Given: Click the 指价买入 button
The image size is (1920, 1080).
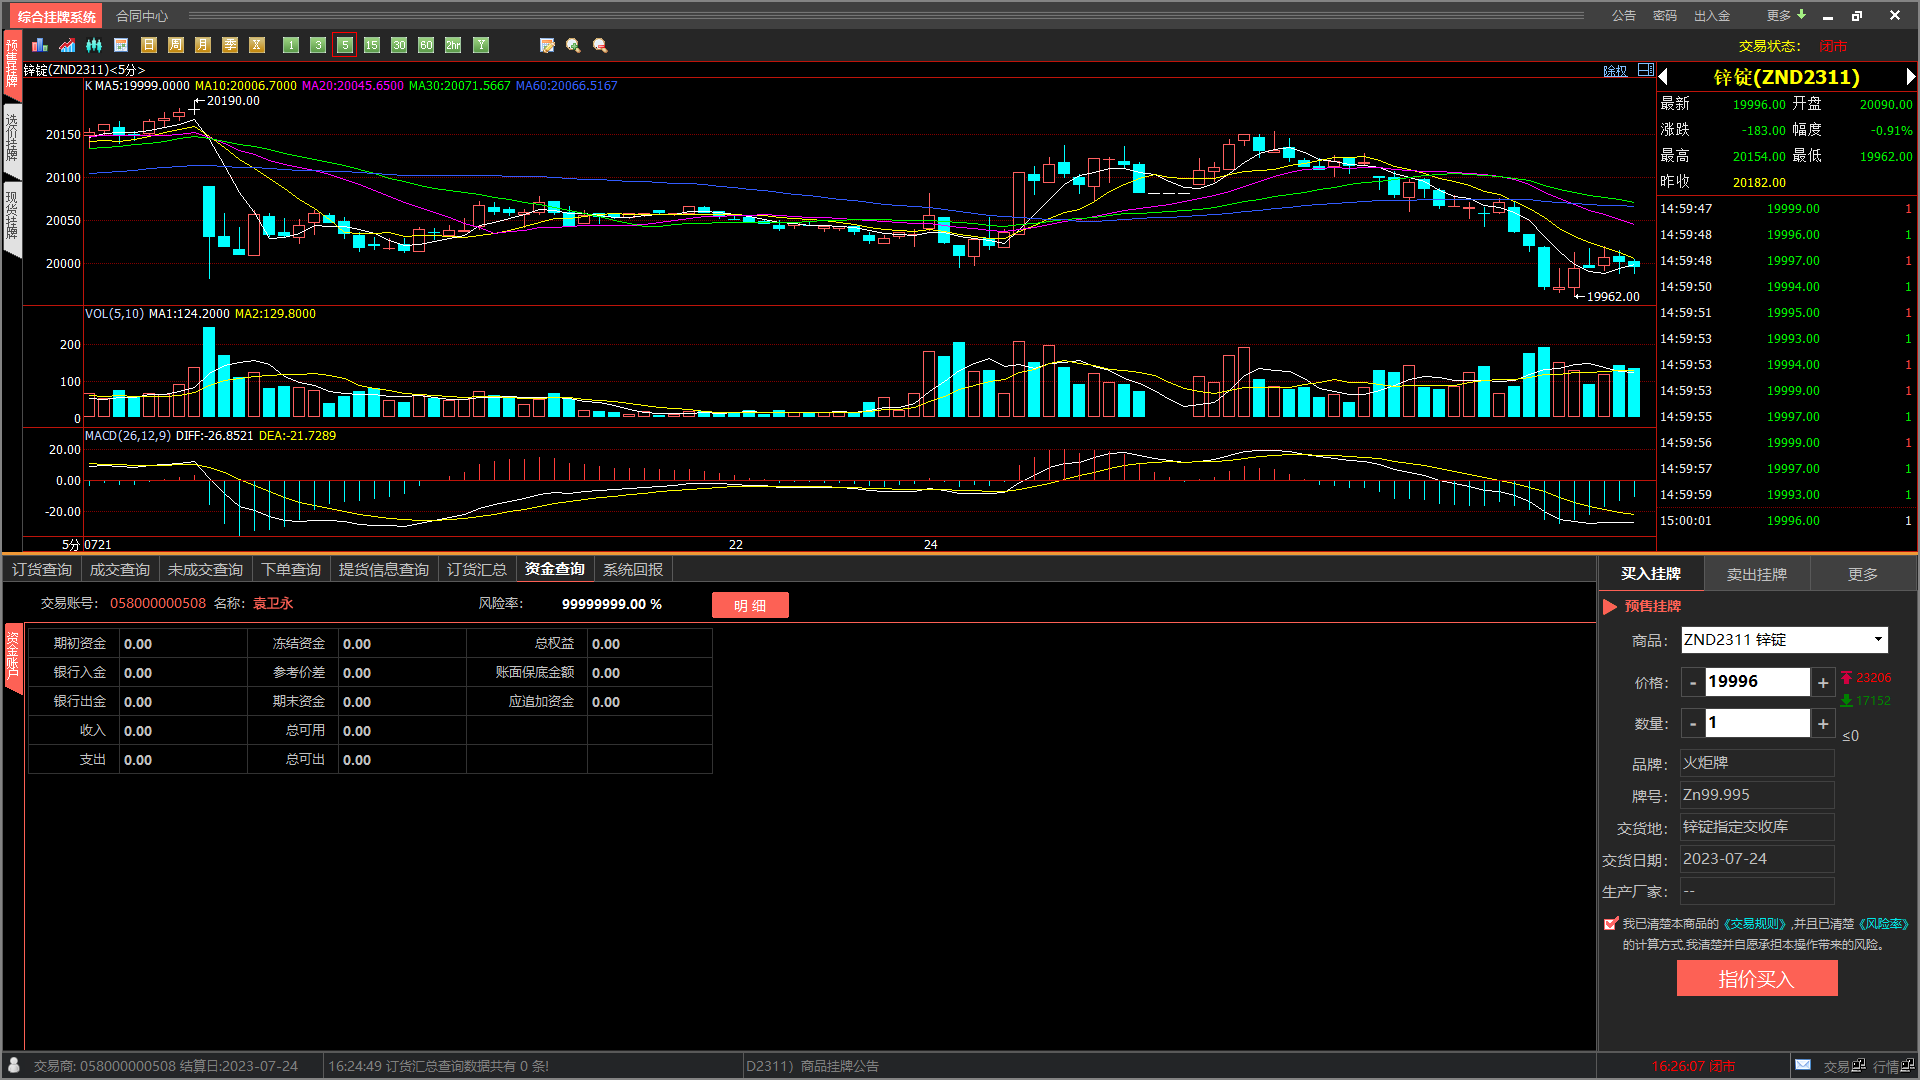Looking at the screenshot, I should pos(1757,979).
